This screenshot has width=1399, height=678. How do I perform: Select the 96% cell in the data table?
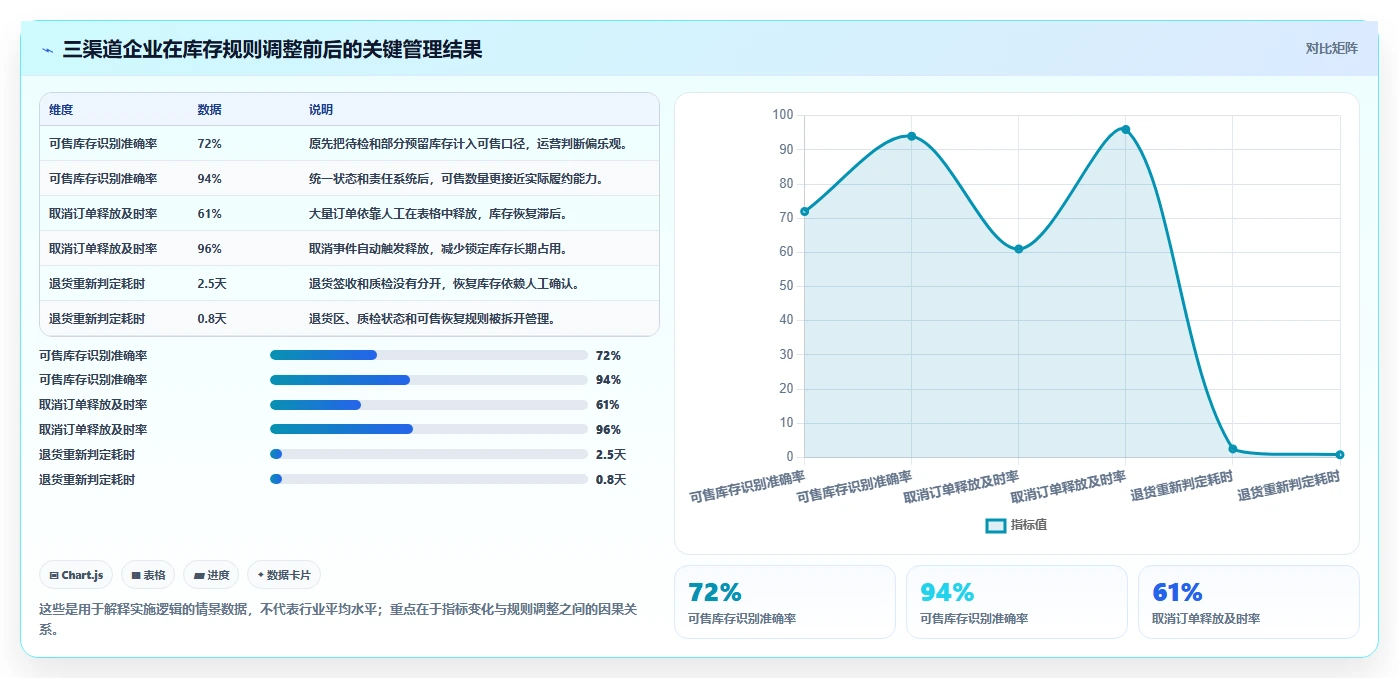coord(210,249)
